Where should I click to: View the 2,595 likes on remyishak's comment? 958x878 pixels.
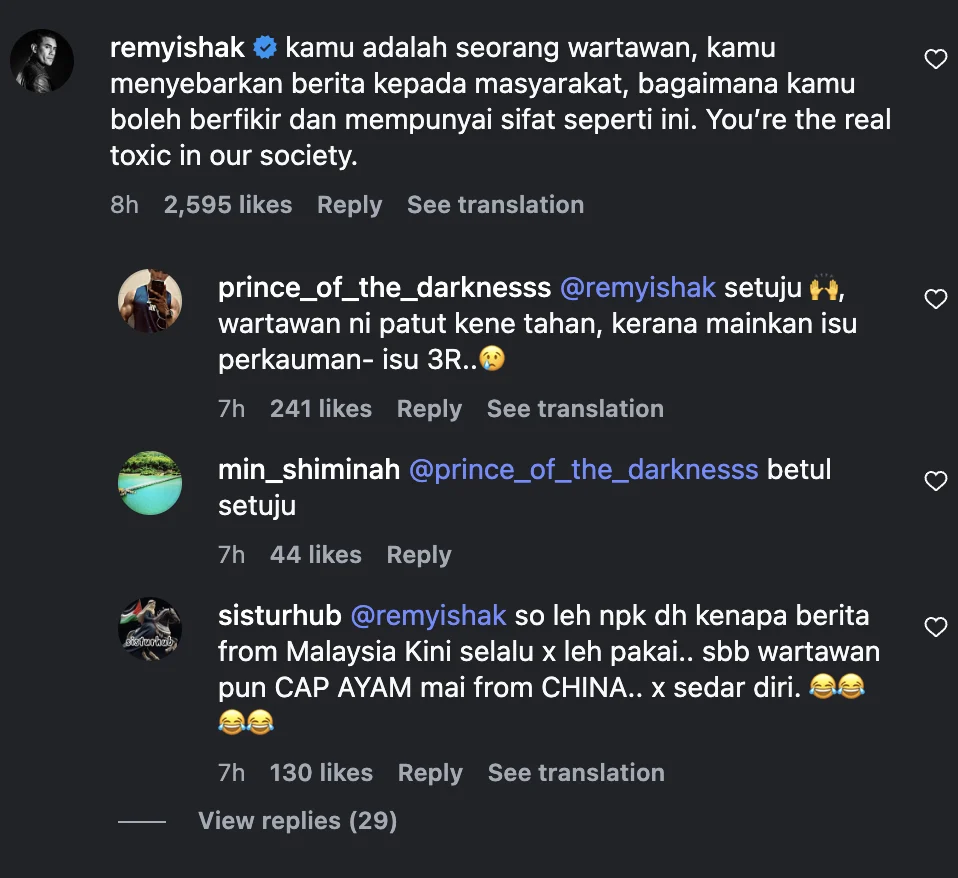point(228,205)
